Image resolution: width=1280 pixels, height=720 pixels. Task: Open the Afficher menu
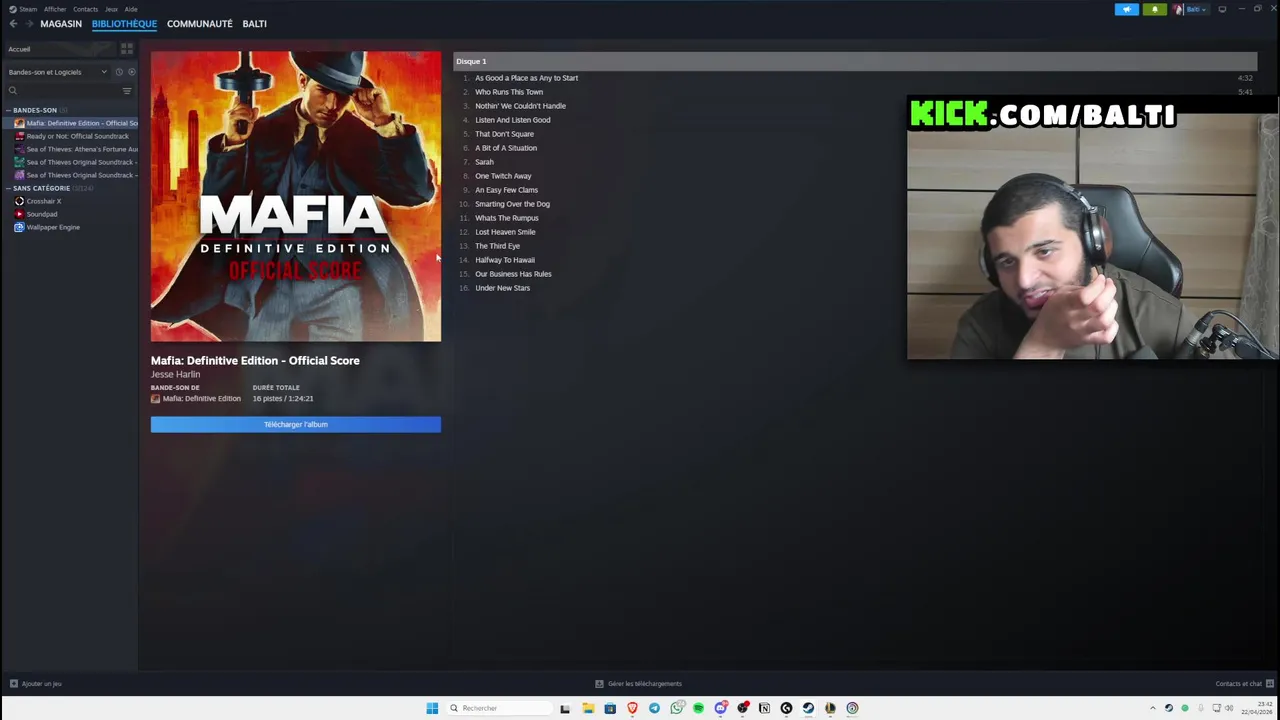(x=55, y=9)
